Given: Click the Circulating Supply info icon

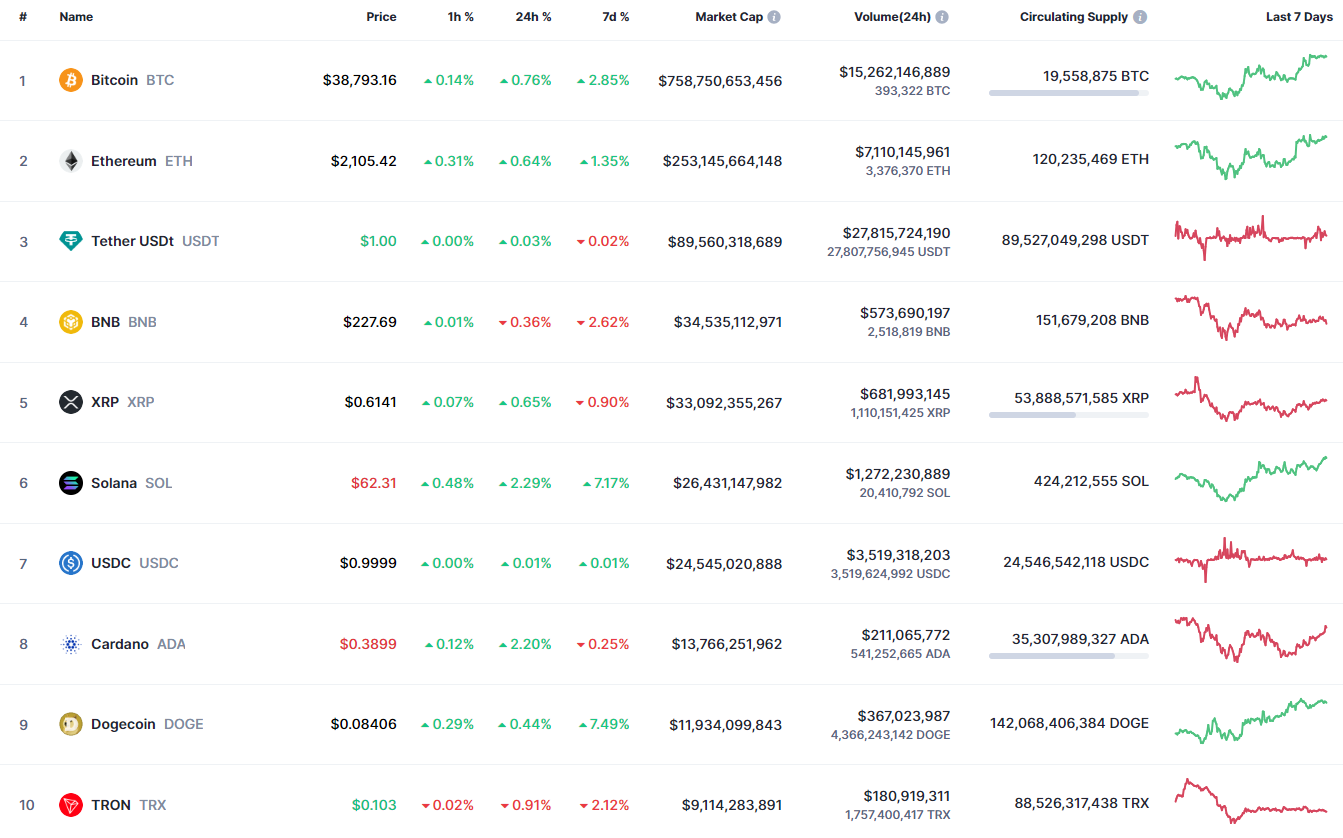Looking at the screenshot, I should coord(1140,17).
